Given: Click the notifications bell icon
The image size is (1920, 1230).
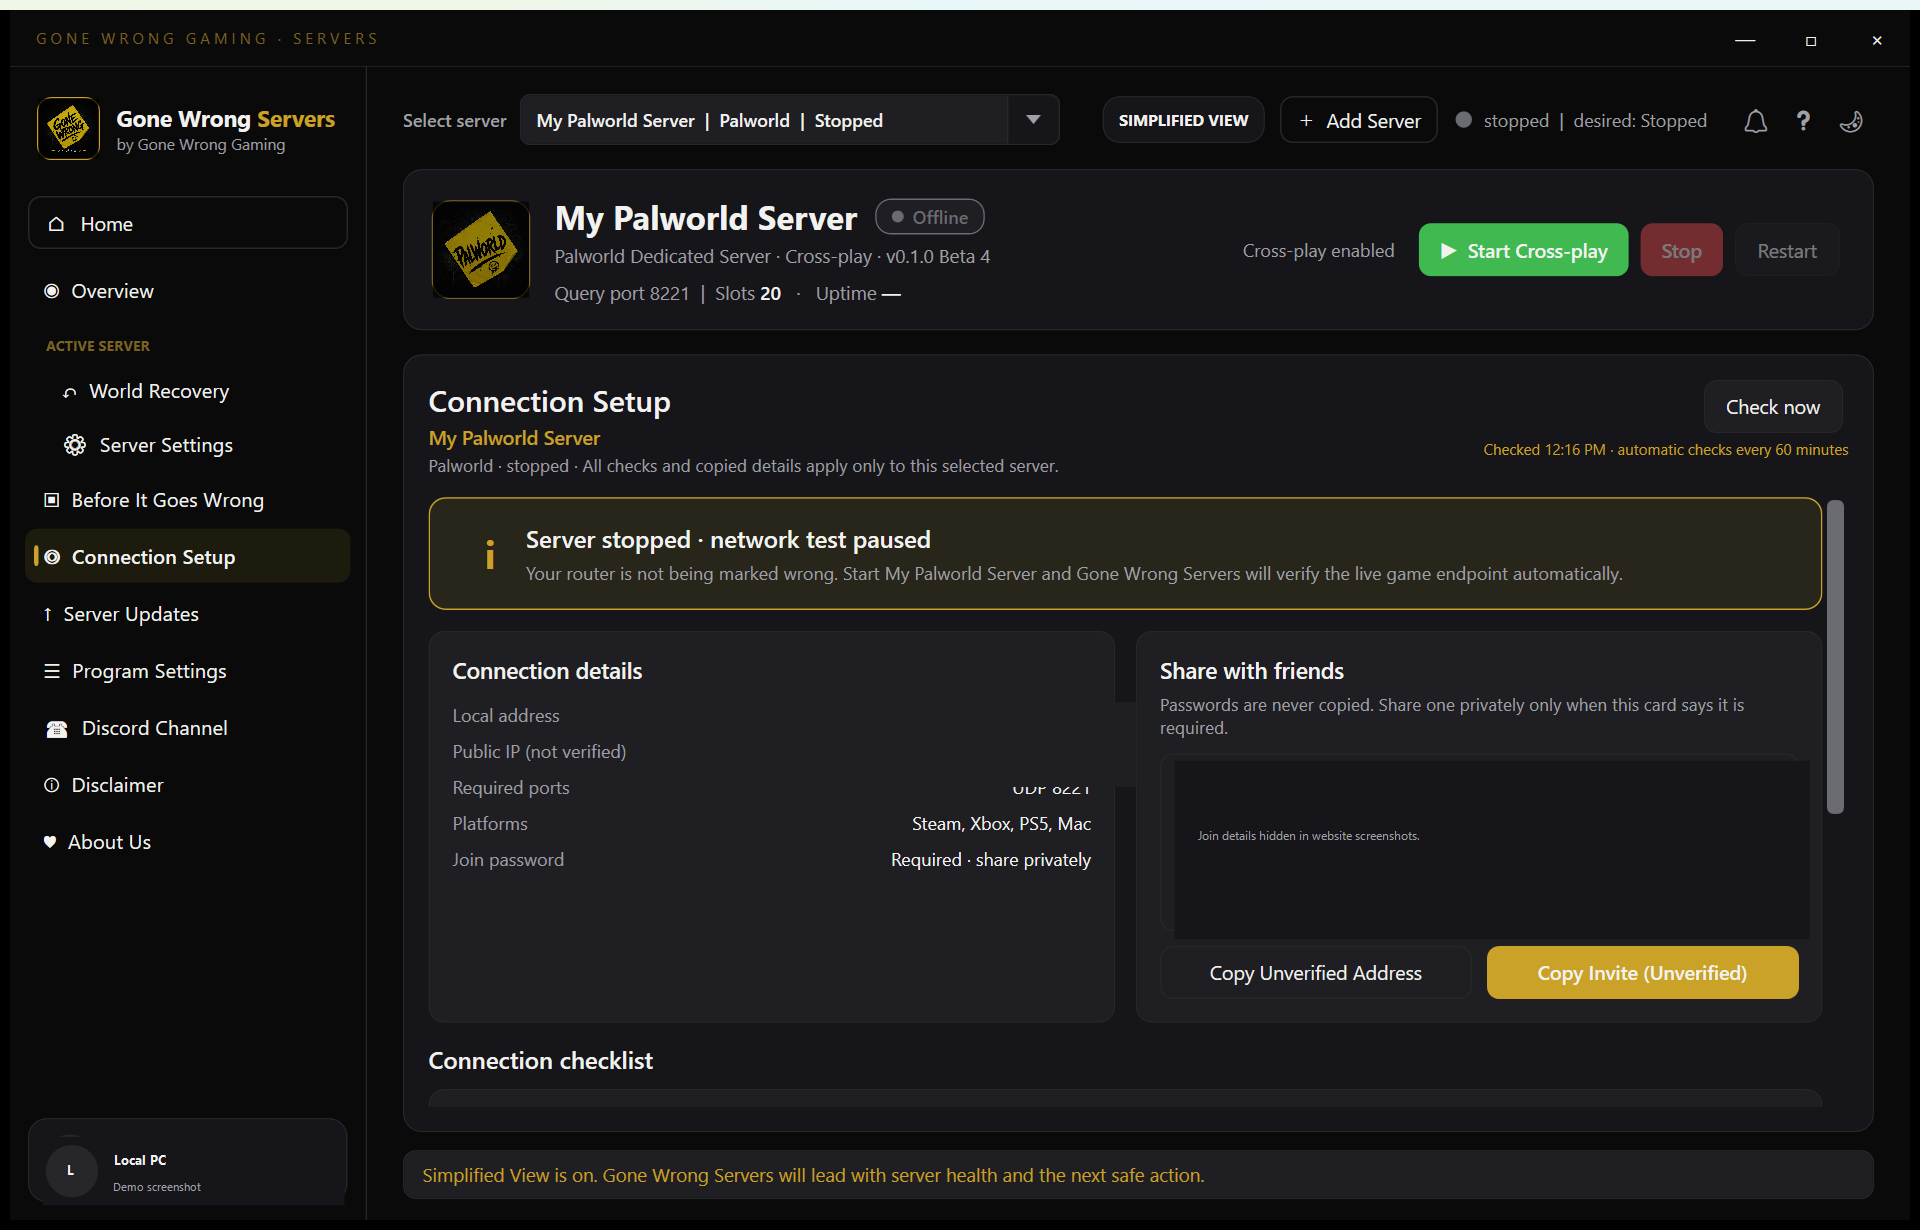Looking at the screenshot, I should point(1755,121).
